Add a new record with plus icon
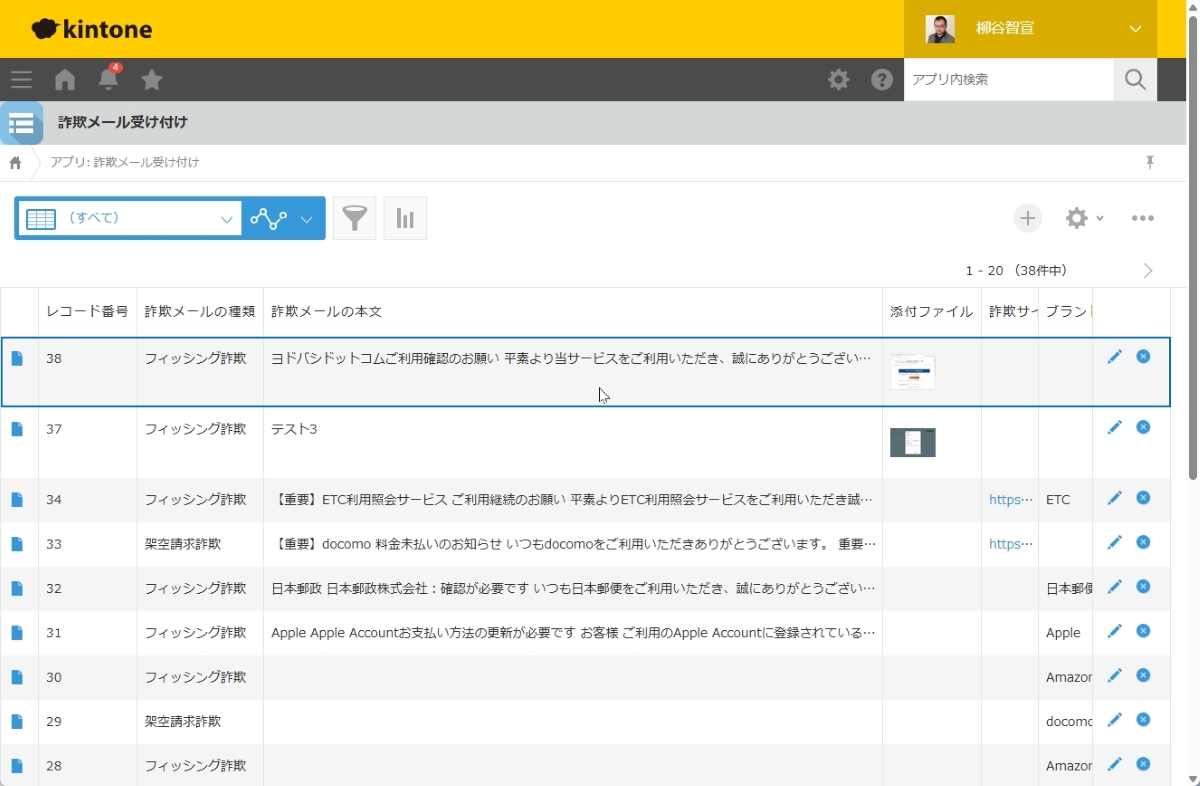Viewport: 1200px width, 786px height. click(1027, 218)
